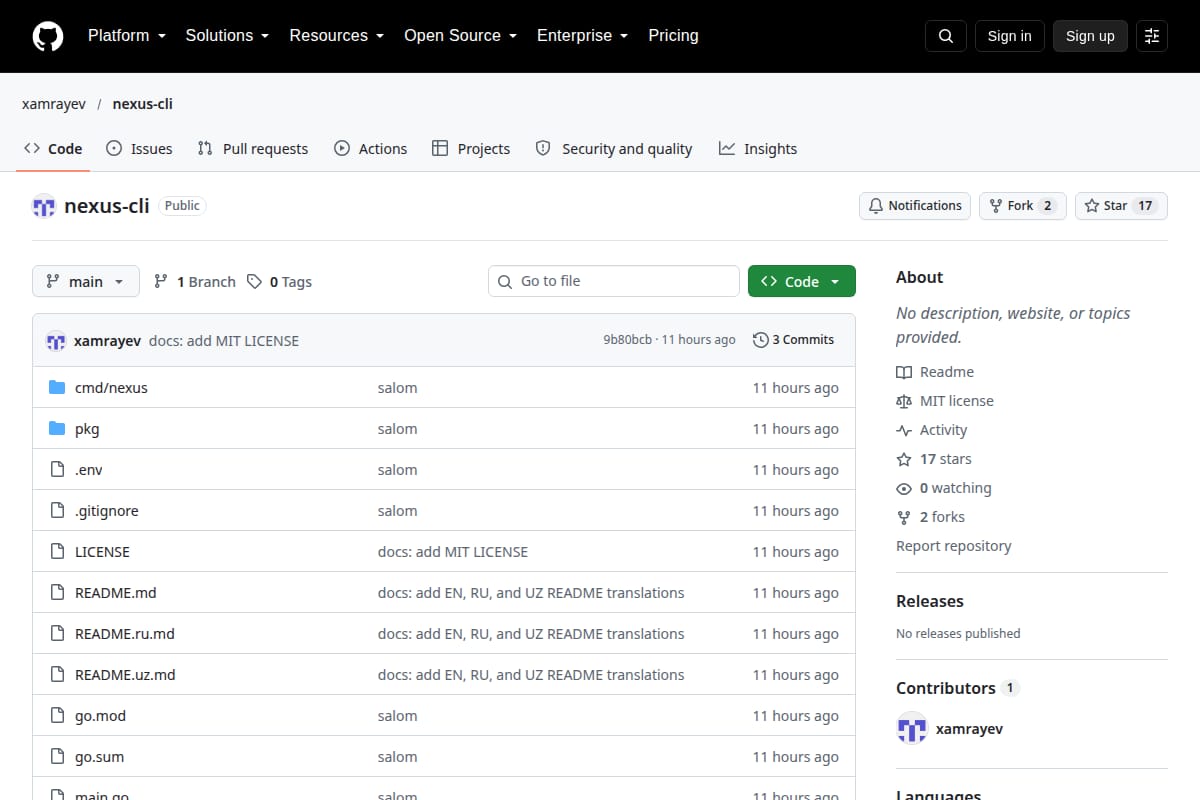Open the 1 Branch link

click(x=195, y=282)
